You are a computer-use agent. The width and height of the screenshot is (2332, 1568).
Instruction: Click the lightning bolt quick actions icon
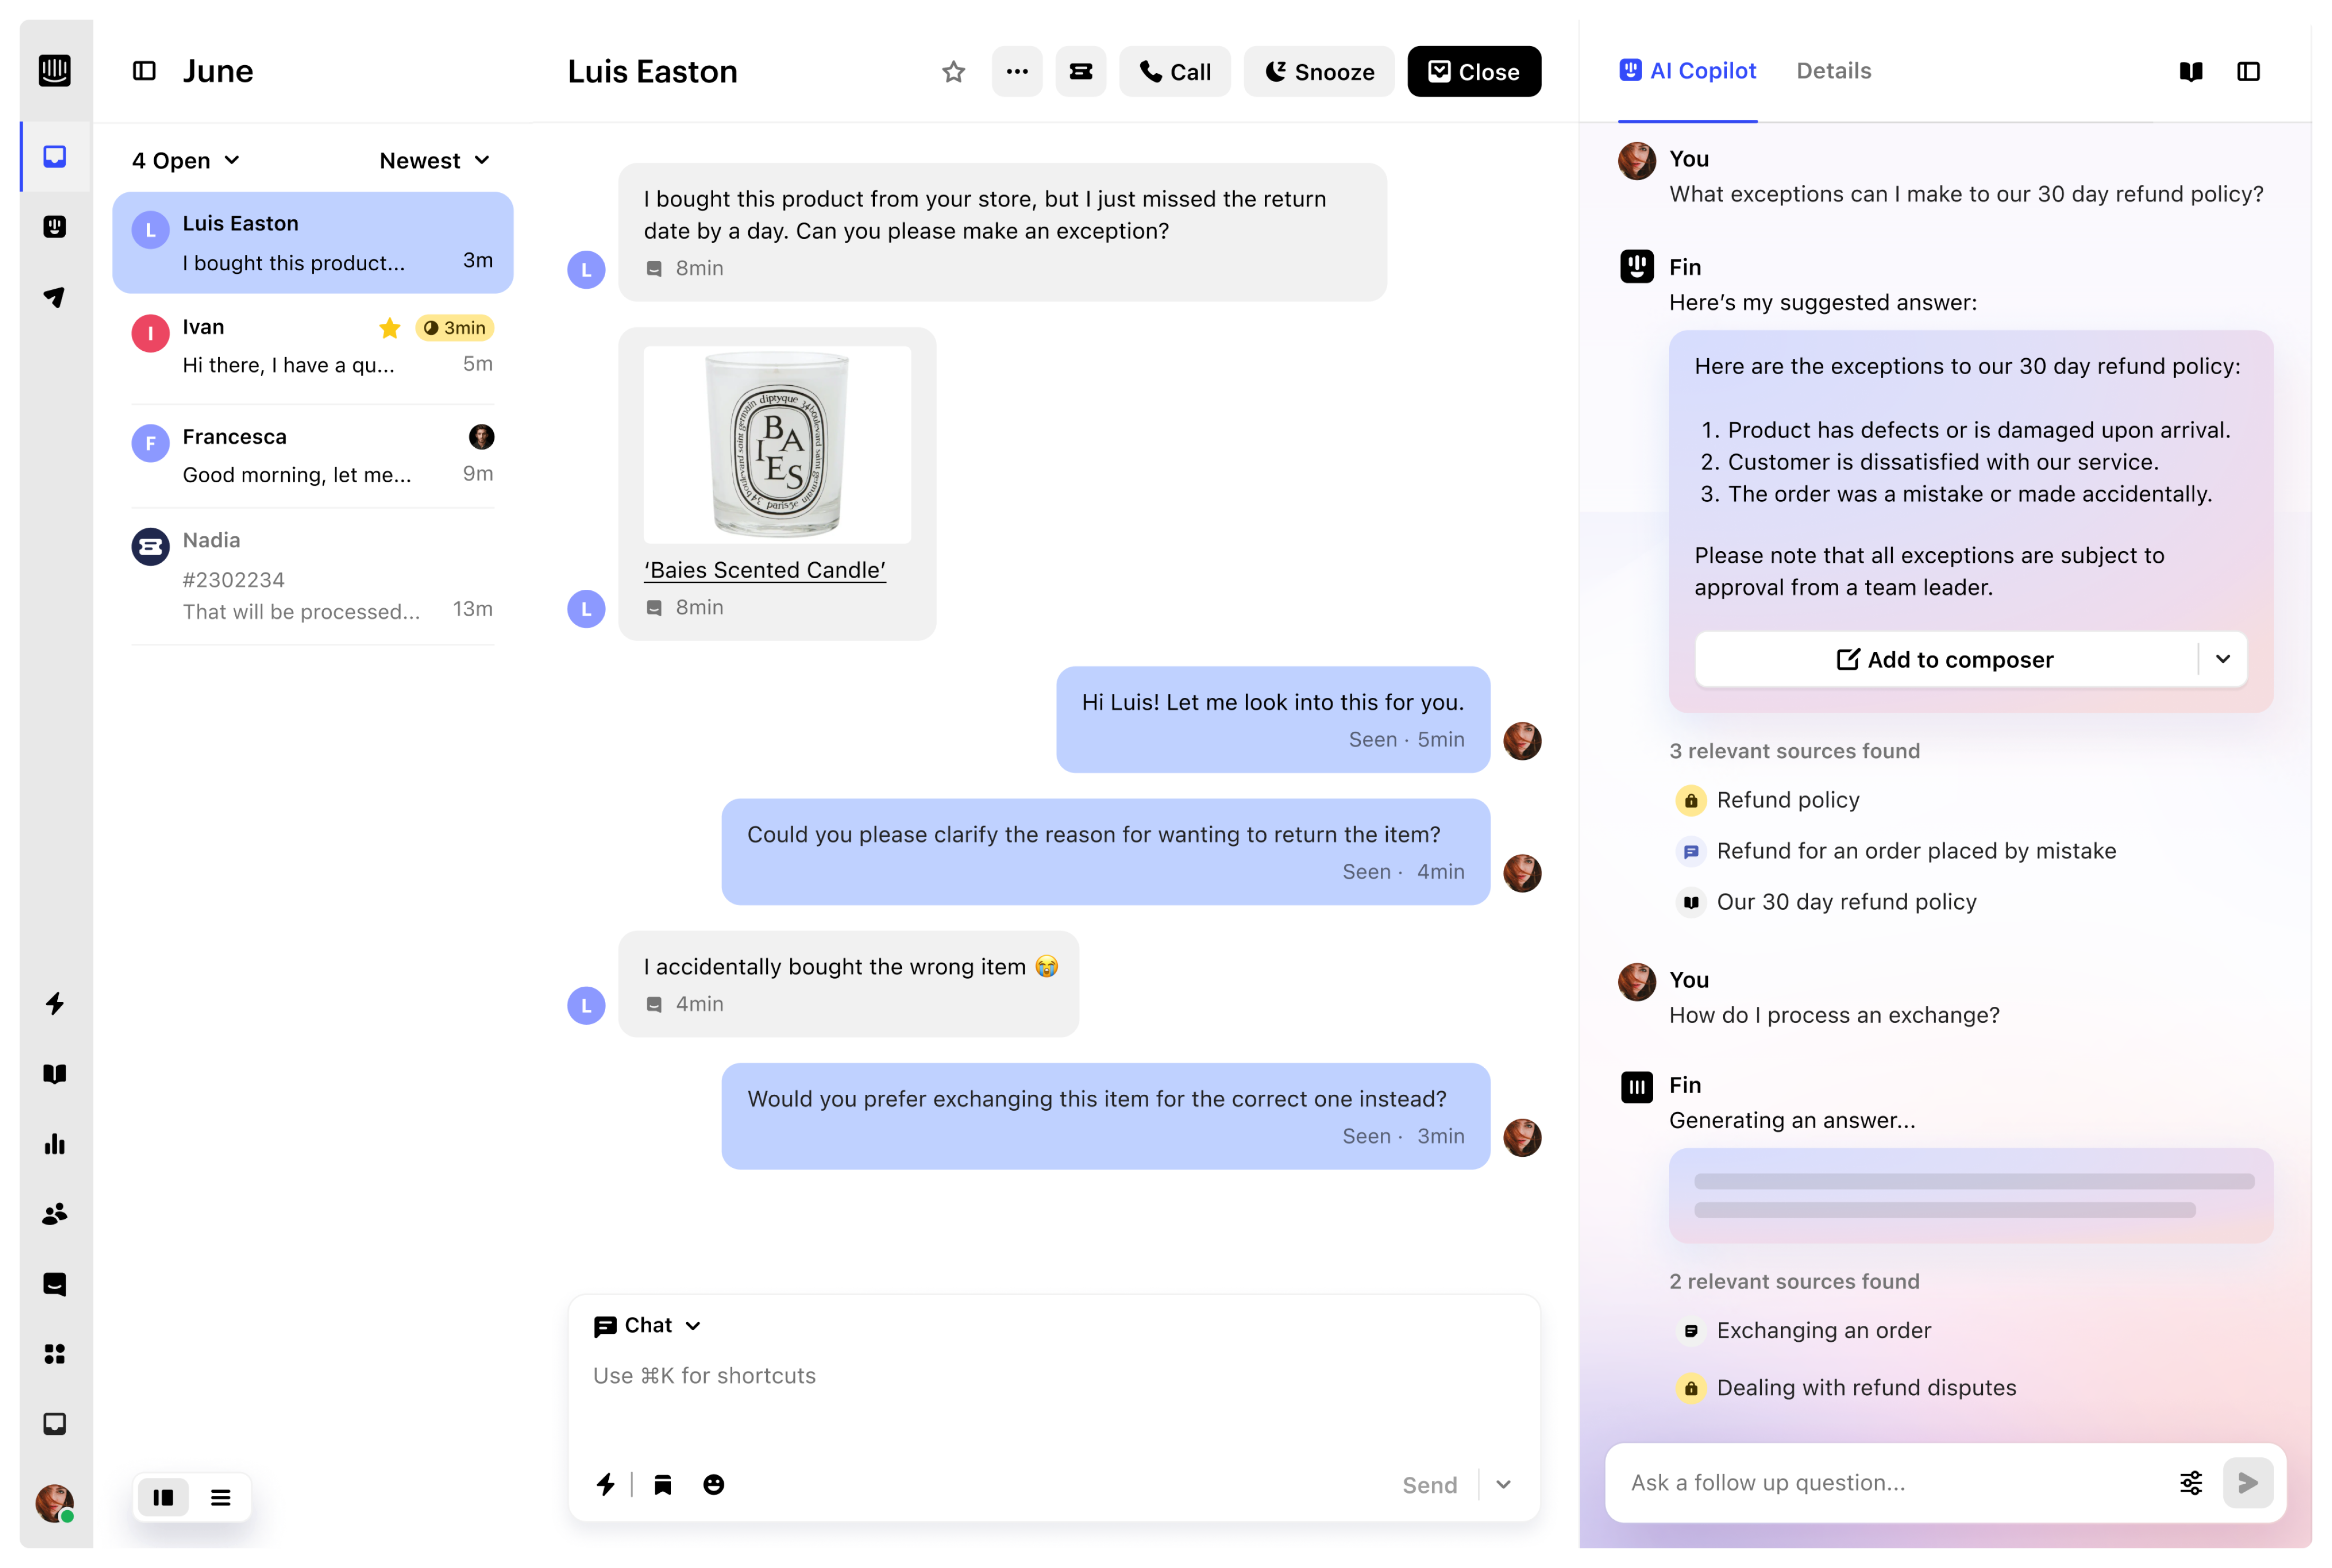click(609, 1484)
